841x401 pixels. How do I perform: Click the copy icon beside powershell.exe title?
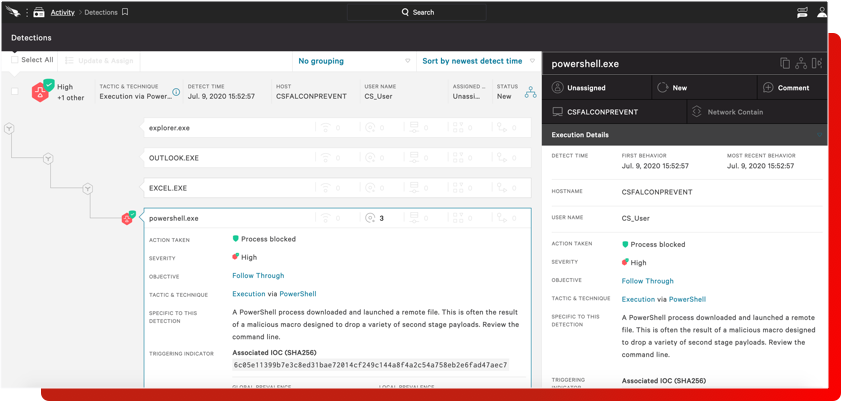pyautogui.click(x=785, y=64)
